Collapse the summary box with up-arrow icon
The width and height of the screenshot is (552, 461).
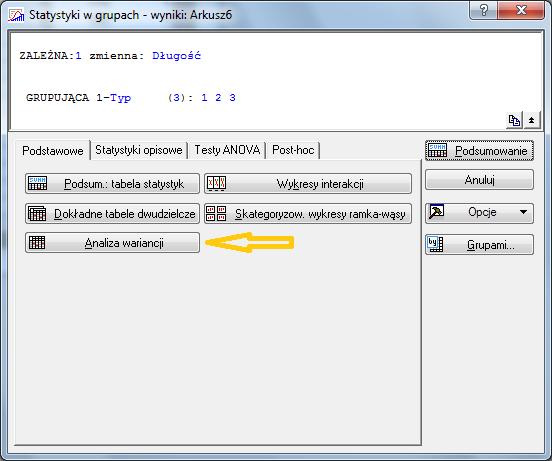click(x=532, y=121)
